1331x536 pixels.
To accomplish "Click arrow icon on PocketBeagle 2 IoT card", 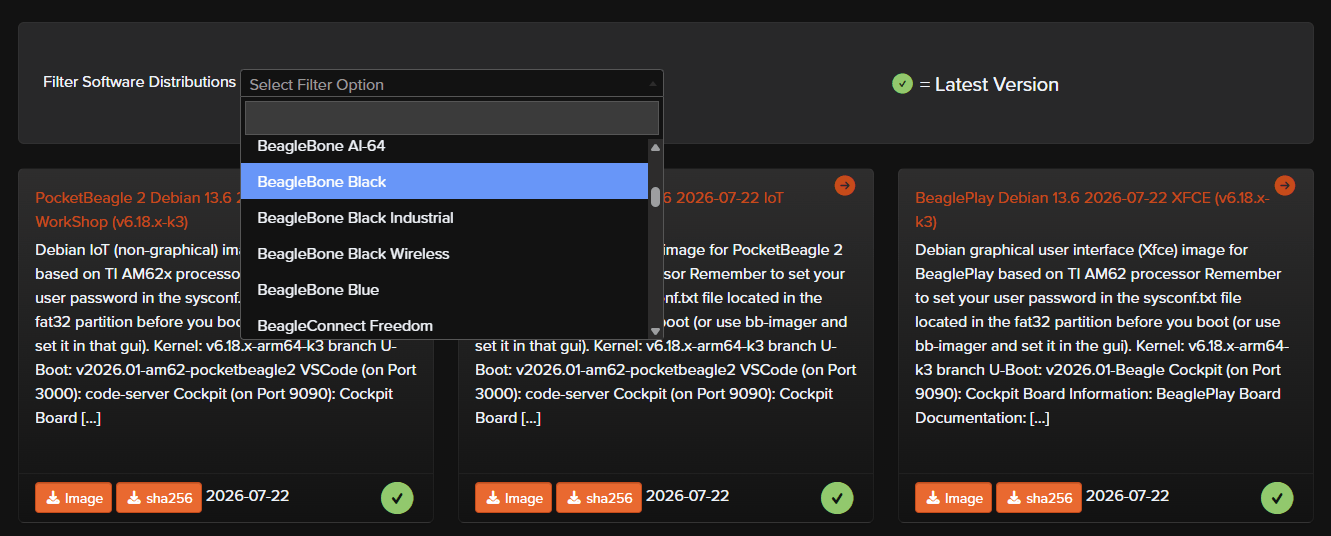I will point(845,185).
